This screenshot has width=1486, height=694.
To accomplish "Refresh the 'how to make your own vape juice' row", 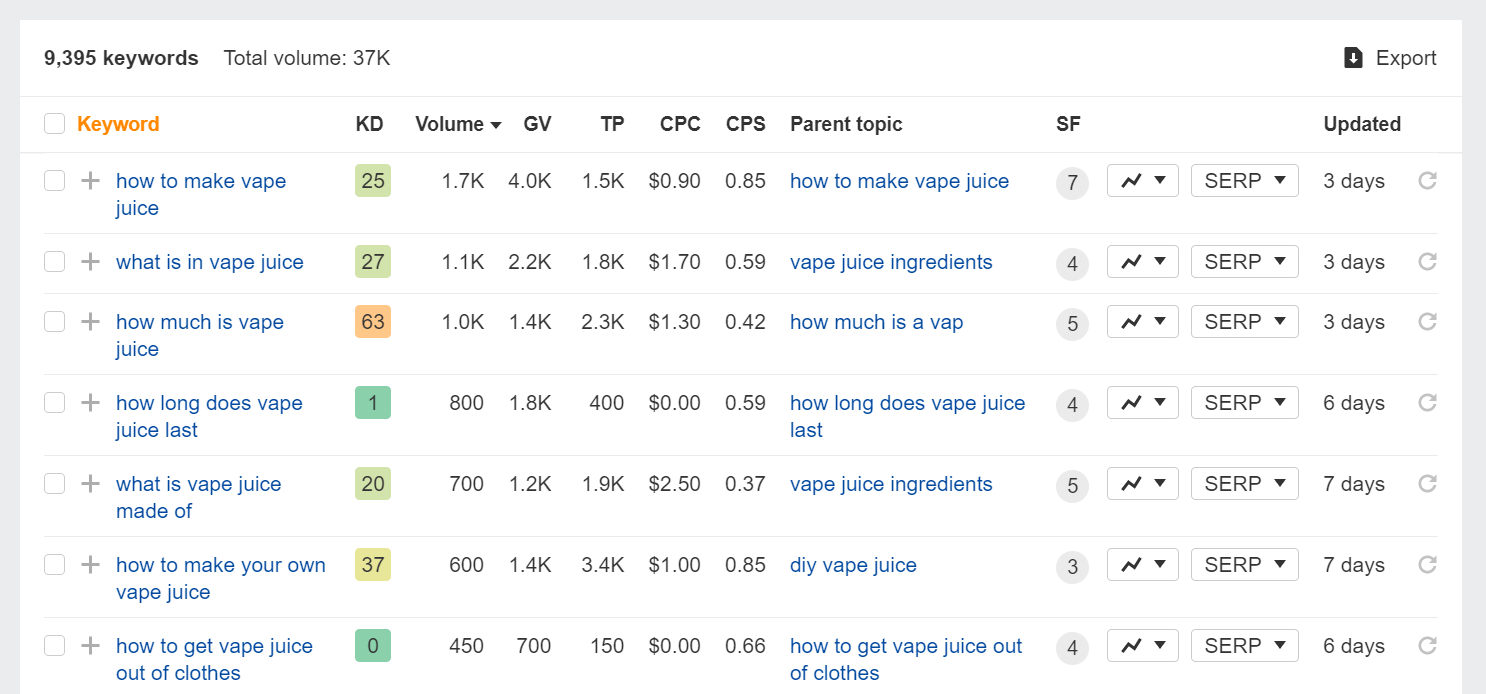I will 1428,565.
